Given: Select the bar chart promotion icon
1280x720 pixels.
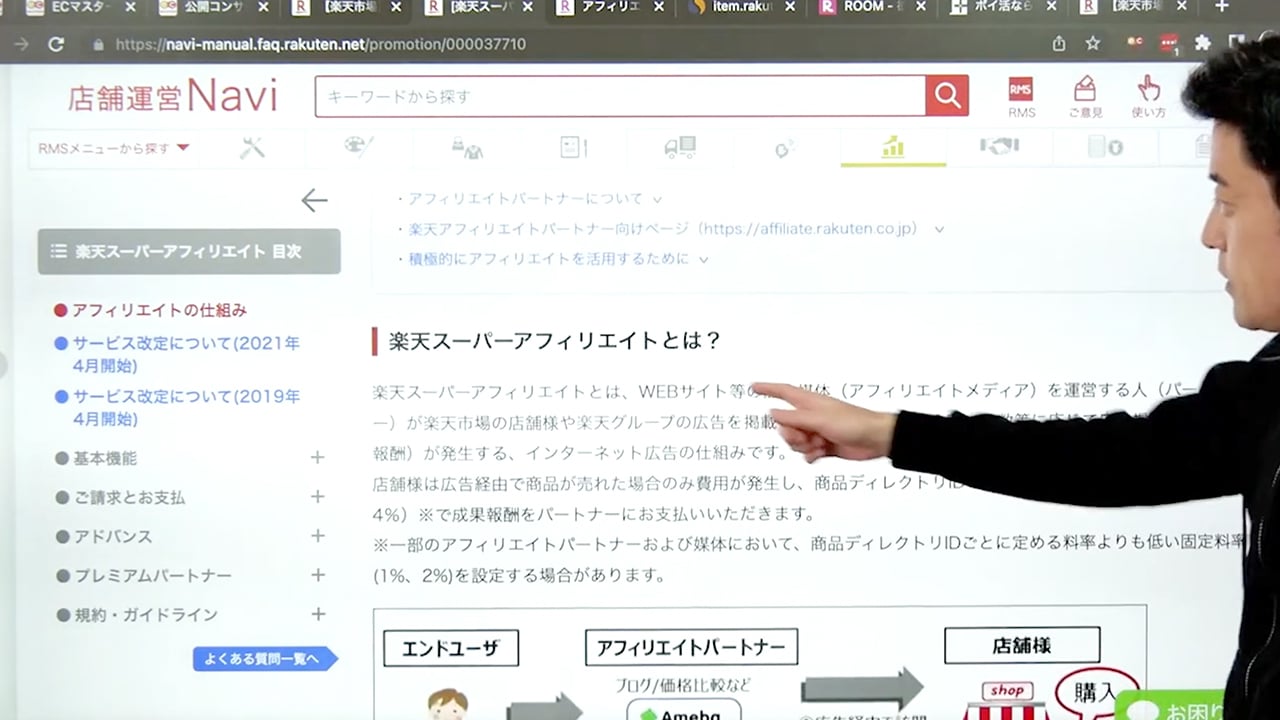Looking at the screenshot, I should pos(893,148).
